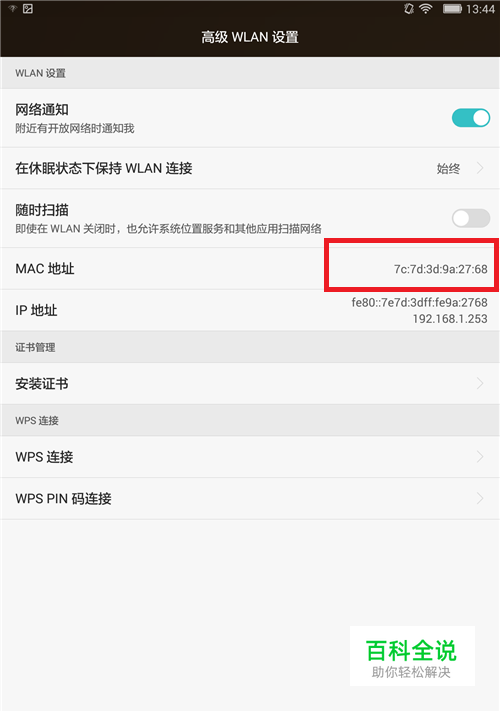
Task: Tap the Wi-Fi signal status icon
Action: pos(425,9)
